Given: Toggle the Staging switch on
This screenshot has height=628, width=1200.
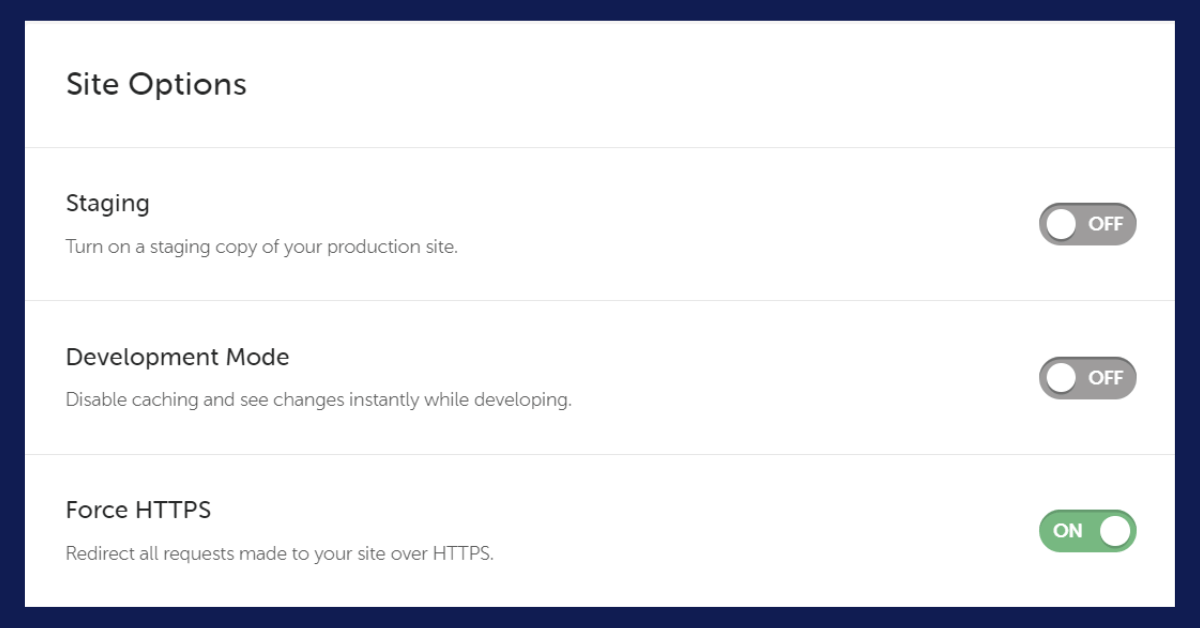Looking at the screenshot, I should click(x=1088, y=224).
